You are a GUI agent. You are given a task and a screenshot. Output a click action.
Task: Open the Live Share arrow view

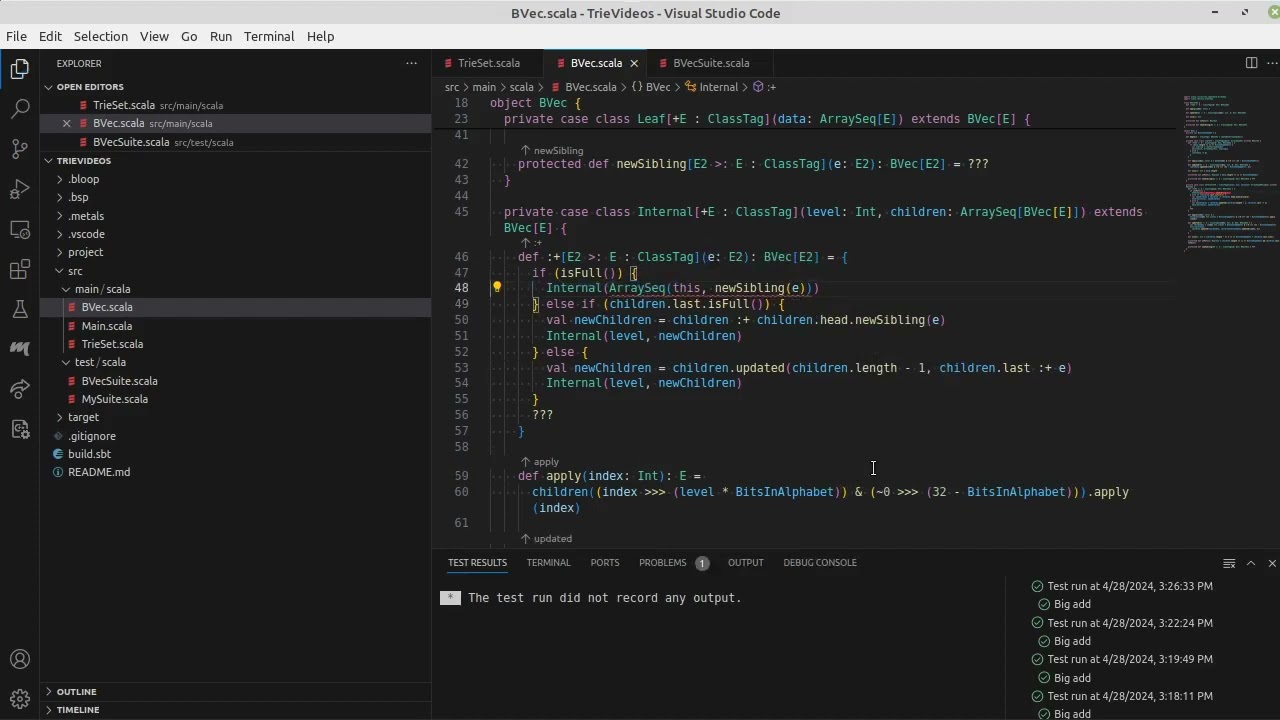tap(20, 389)
